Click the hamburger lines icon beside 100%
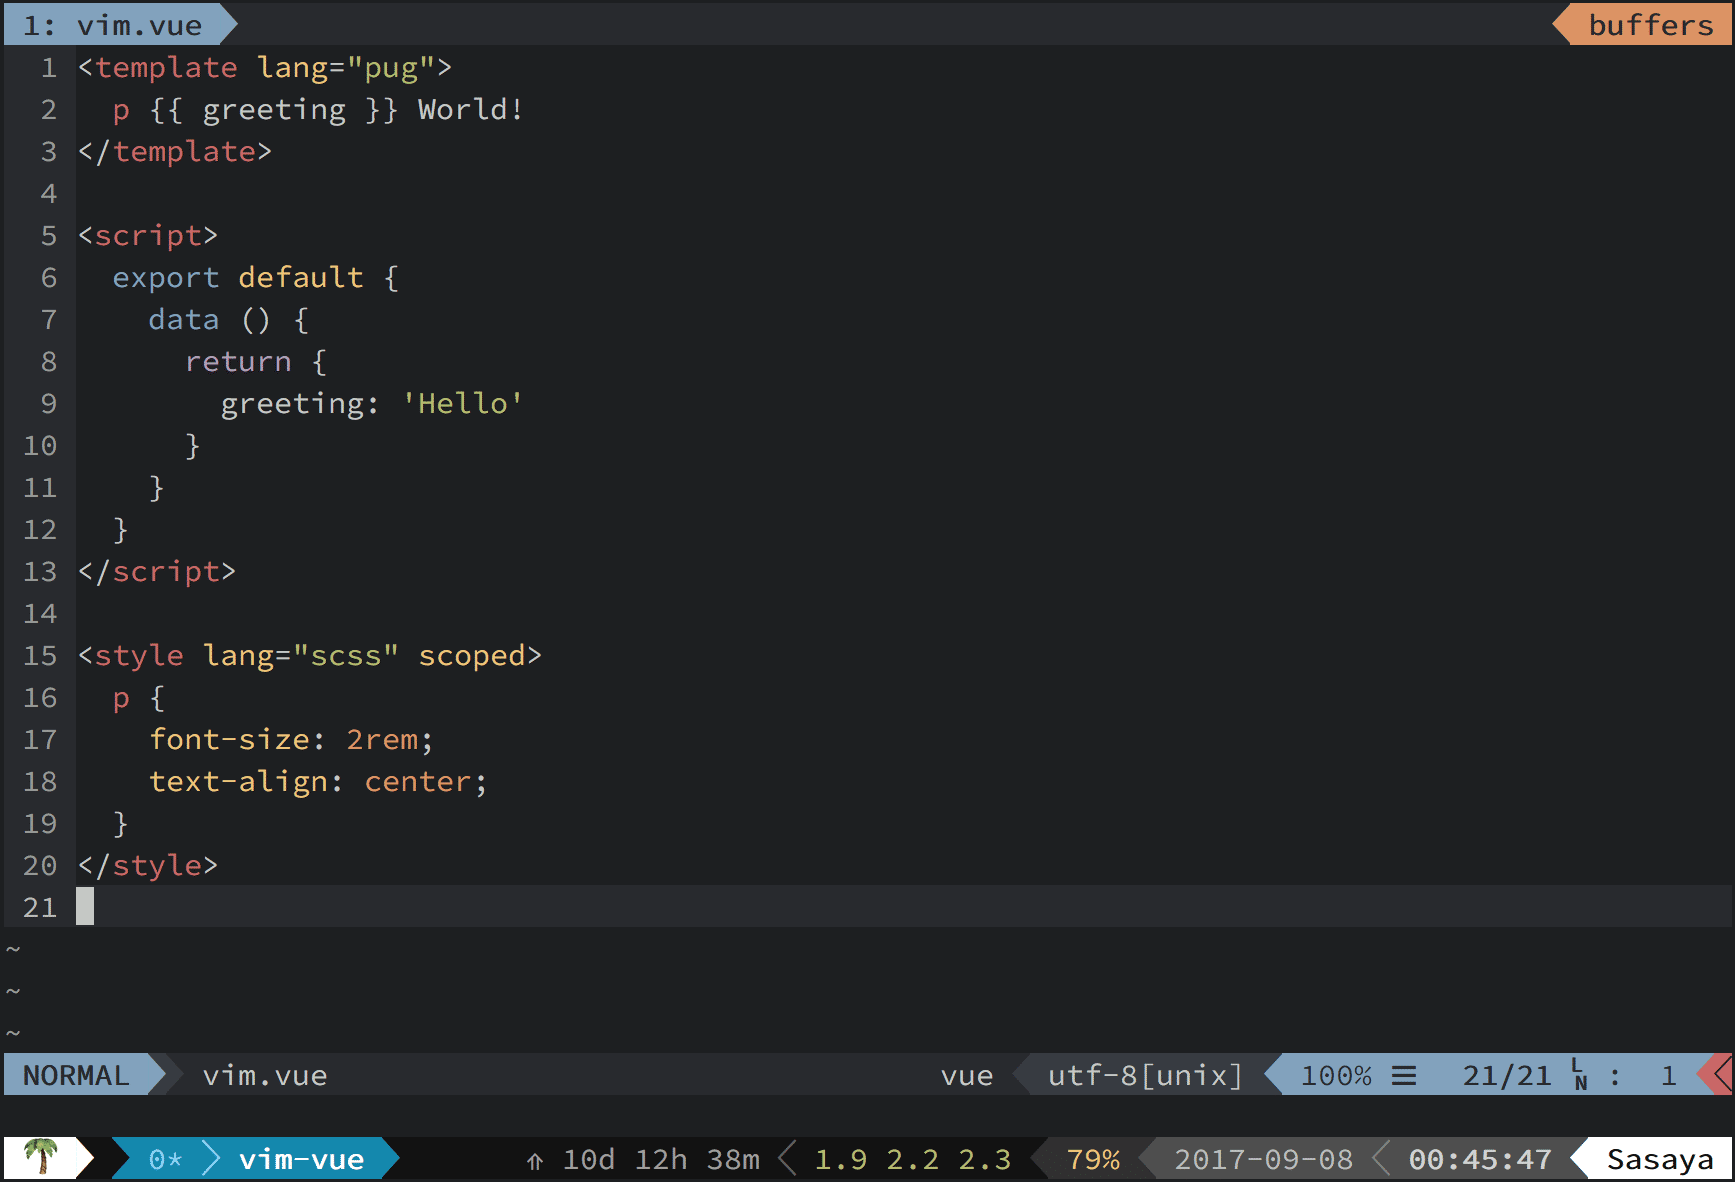 tap(1404, 1076)
